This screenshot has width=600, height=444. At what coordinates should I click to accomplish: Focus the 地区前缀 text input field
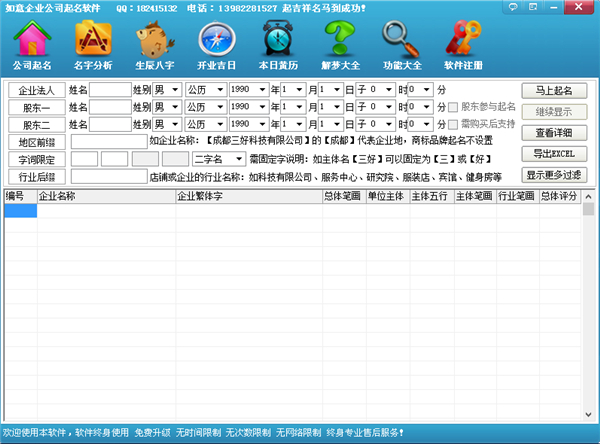[x=108, y=142]
